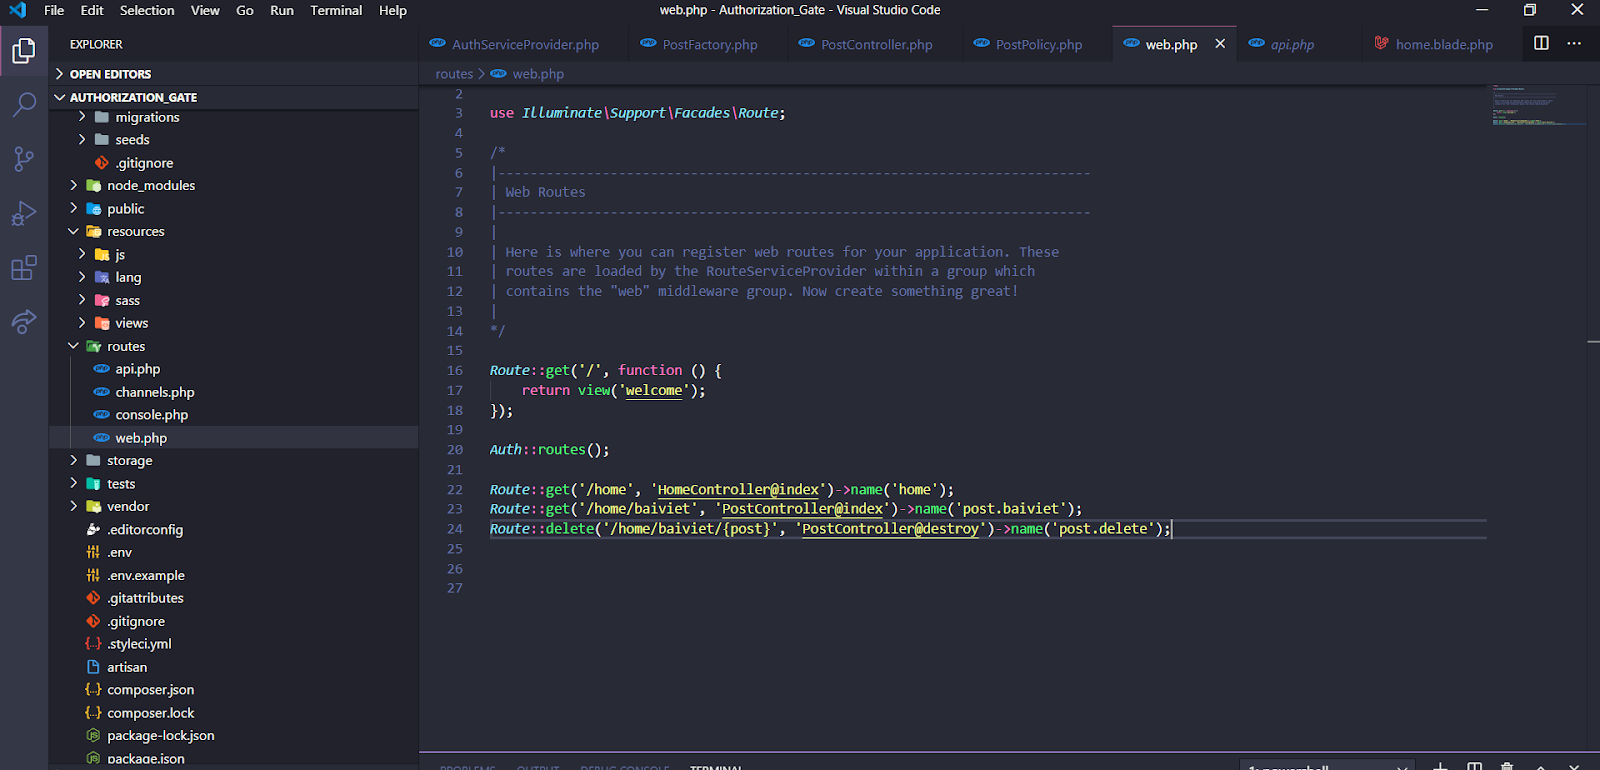The width and height of the screenshot is (1600, 770).
Task: Click the icon next to .editorconfig
Action: [x=93, y=529]
